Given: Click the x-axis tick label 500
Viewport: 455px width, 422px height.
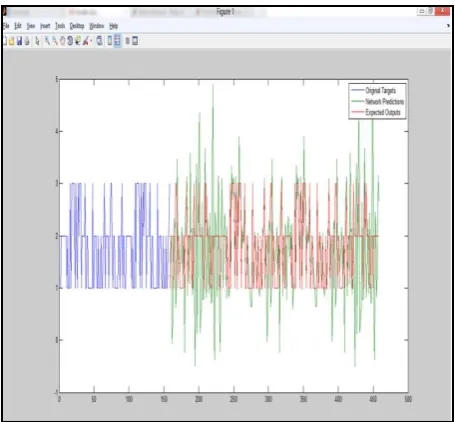Looking at the screenshot, I should click(x=408, y=399).
